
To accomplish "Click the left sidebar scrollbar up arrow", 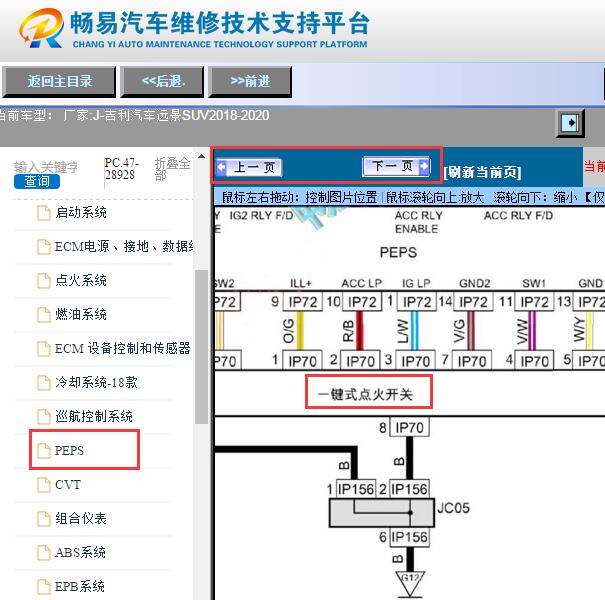I will click(x=201, y=156).
